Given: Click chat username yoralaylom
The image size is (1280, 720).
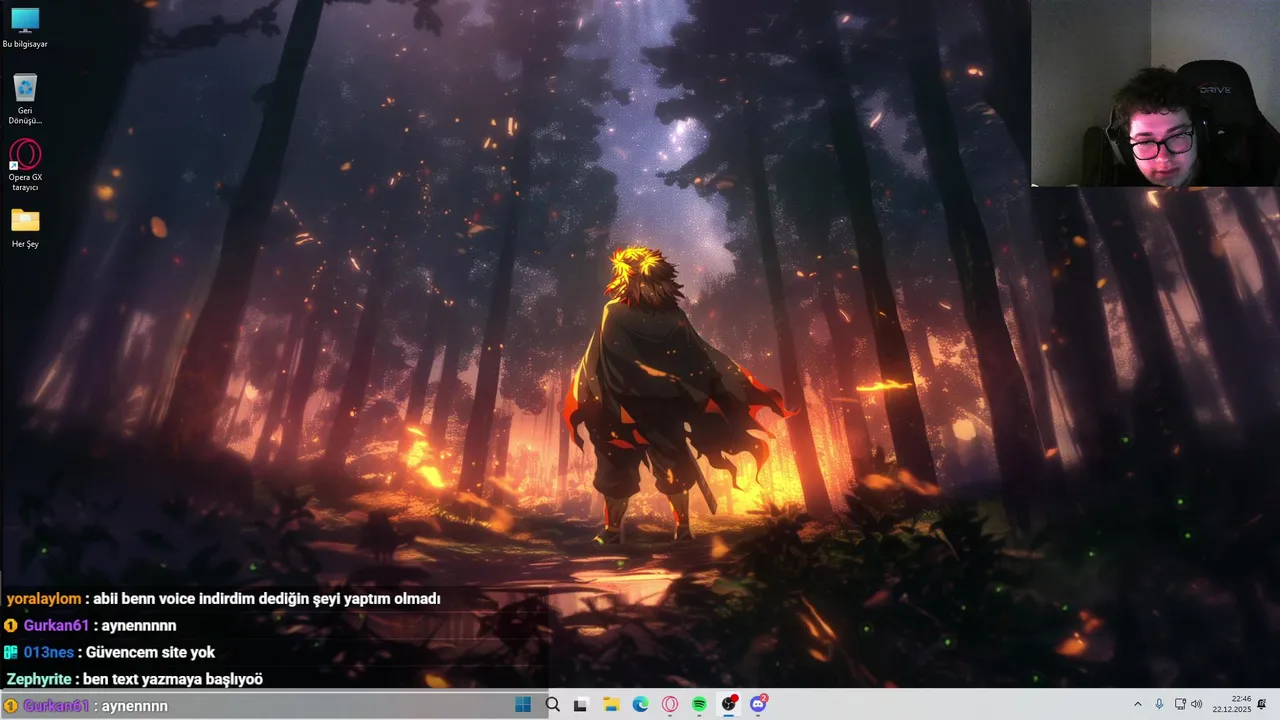Looking at the screenshot, I should pyautogui.click(x=44, y=599).
